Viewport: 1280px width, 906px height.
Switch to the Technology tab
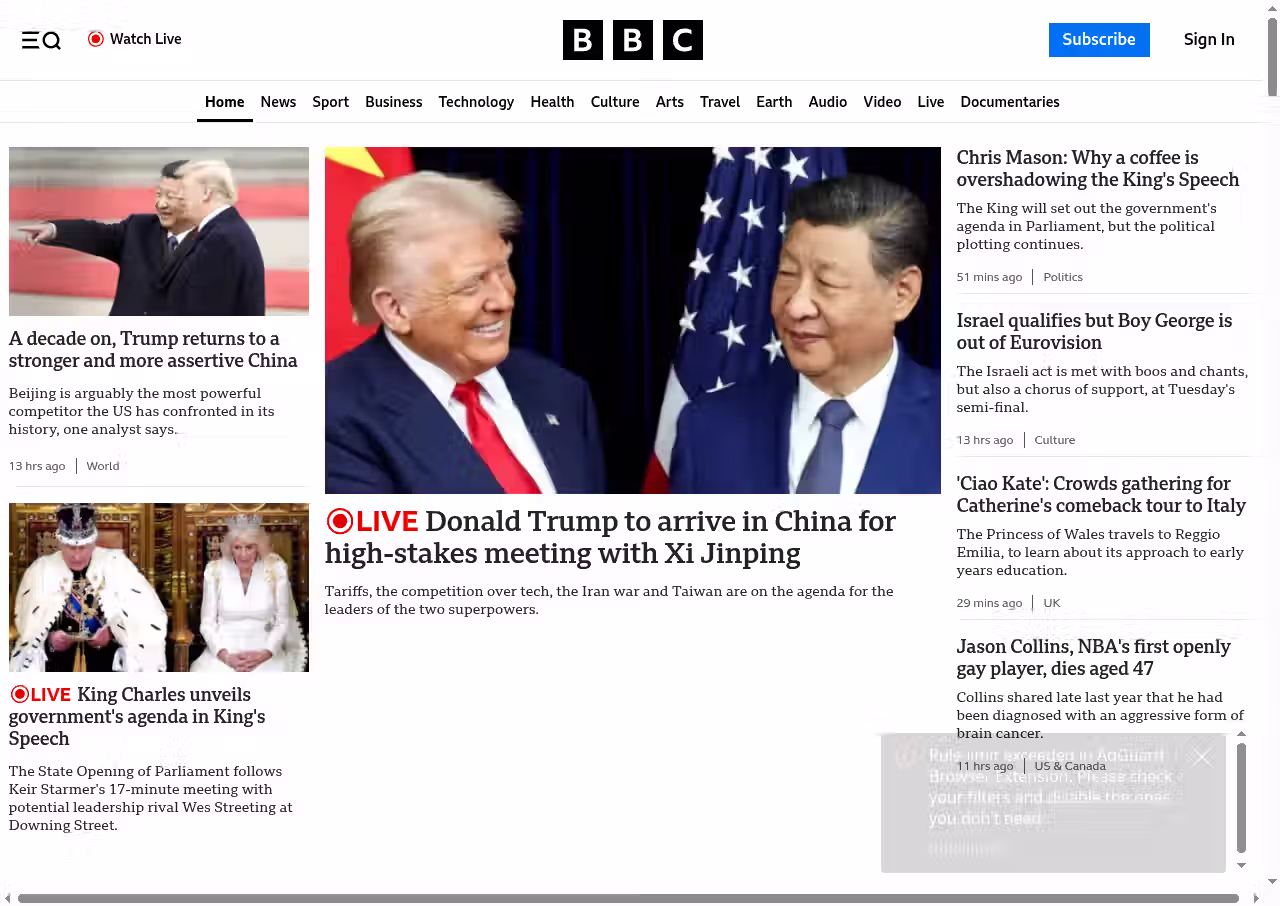476,102
